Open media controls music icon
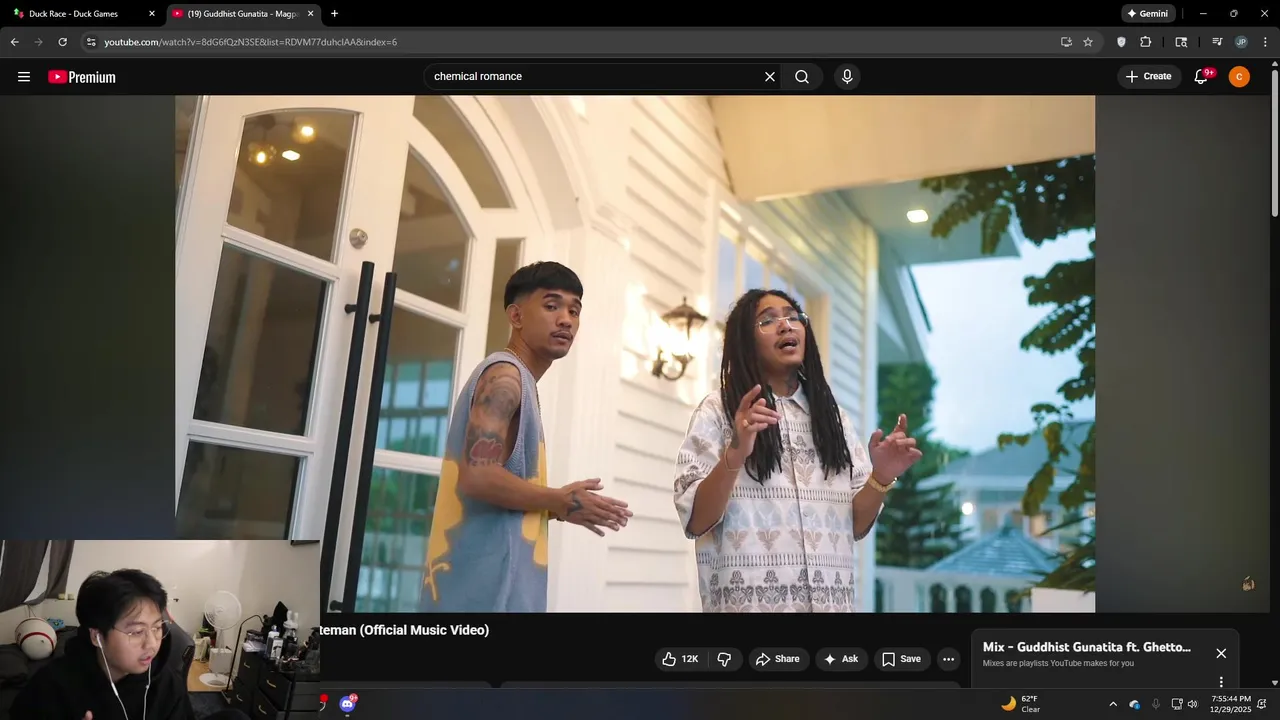The width and height of the screenshot is (1280, 720). 1217,42
